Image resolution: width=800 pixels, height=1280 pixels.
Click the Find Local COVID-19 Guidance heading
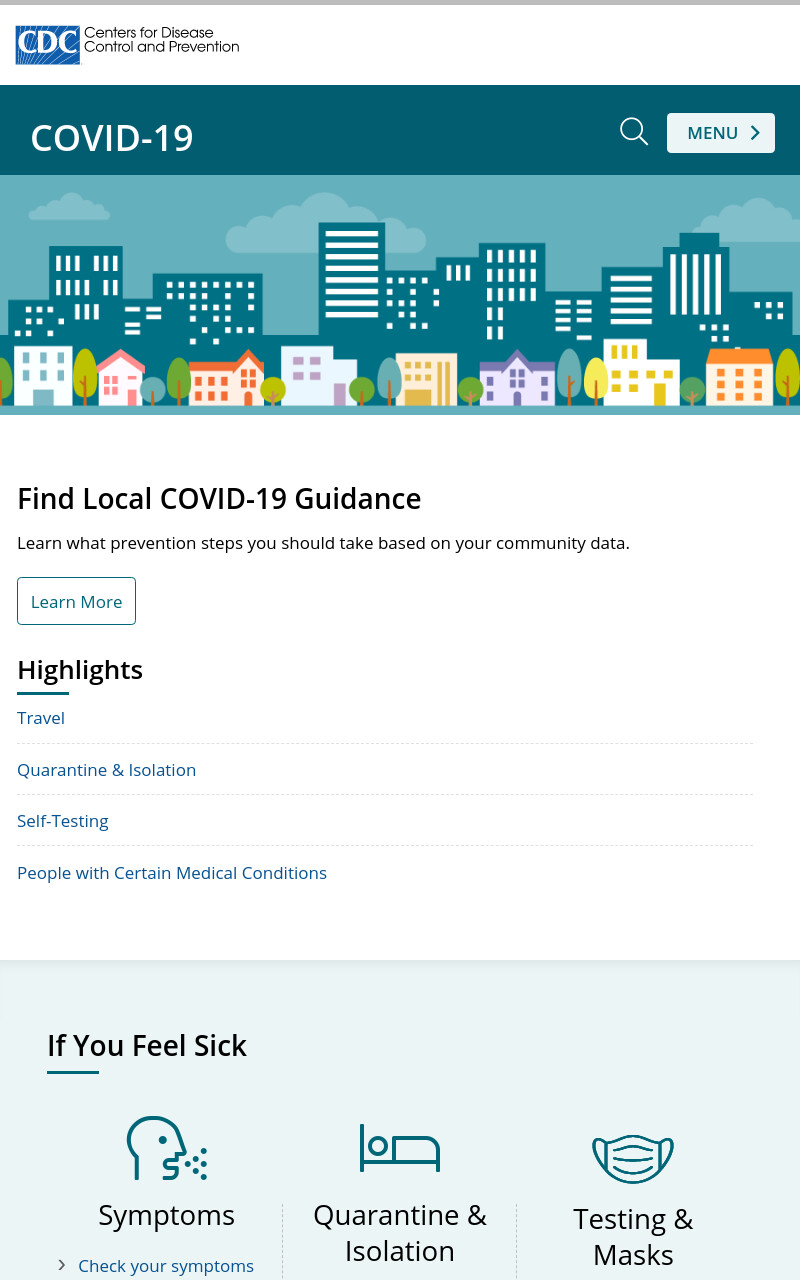[x=219, y=498]
